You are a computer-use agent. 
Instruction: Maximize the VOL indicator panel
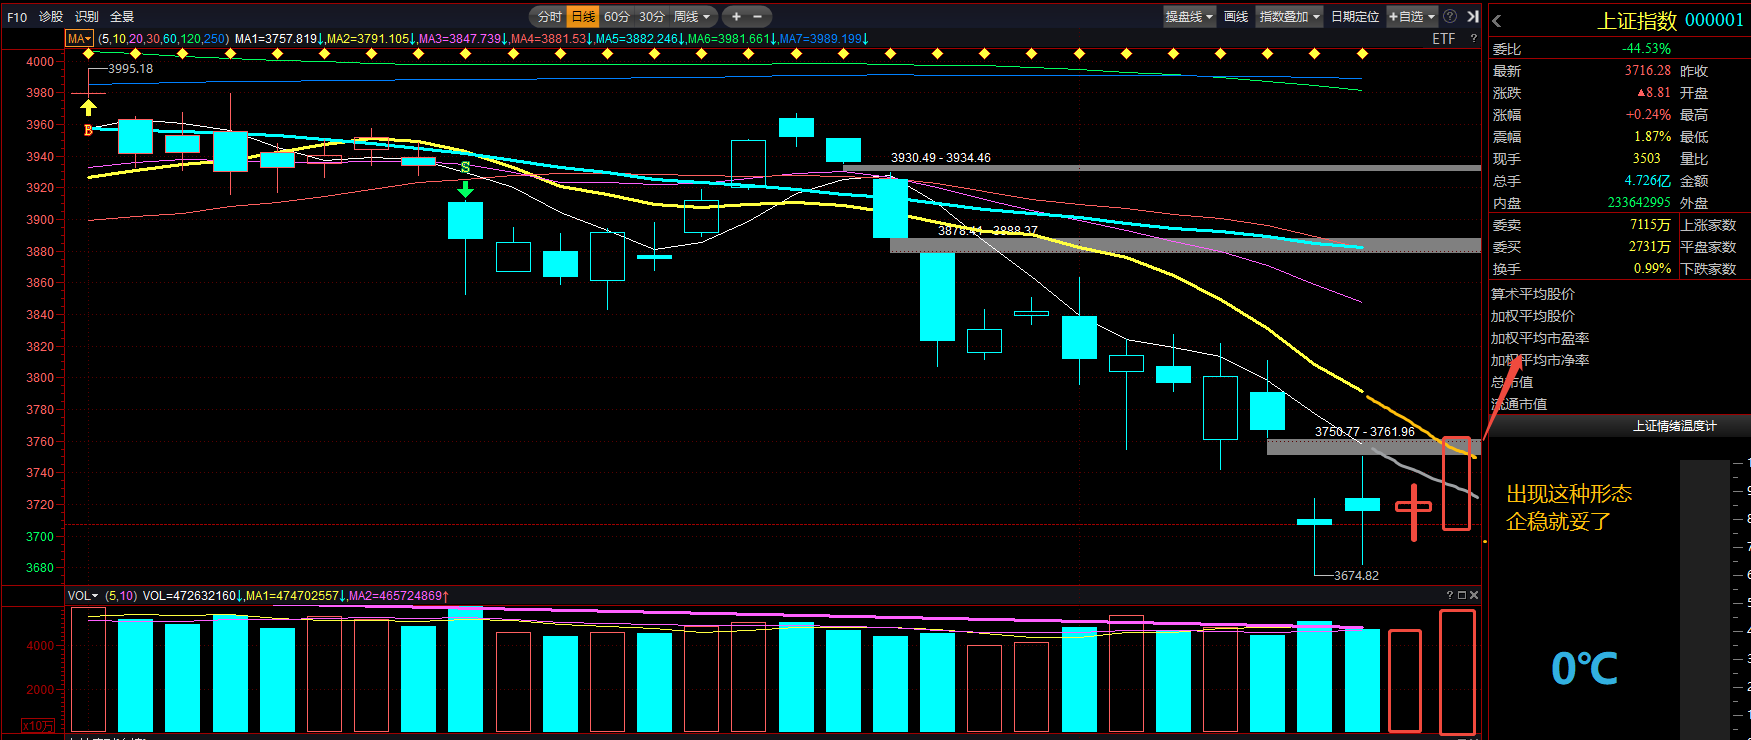(x=1461, y=595)
